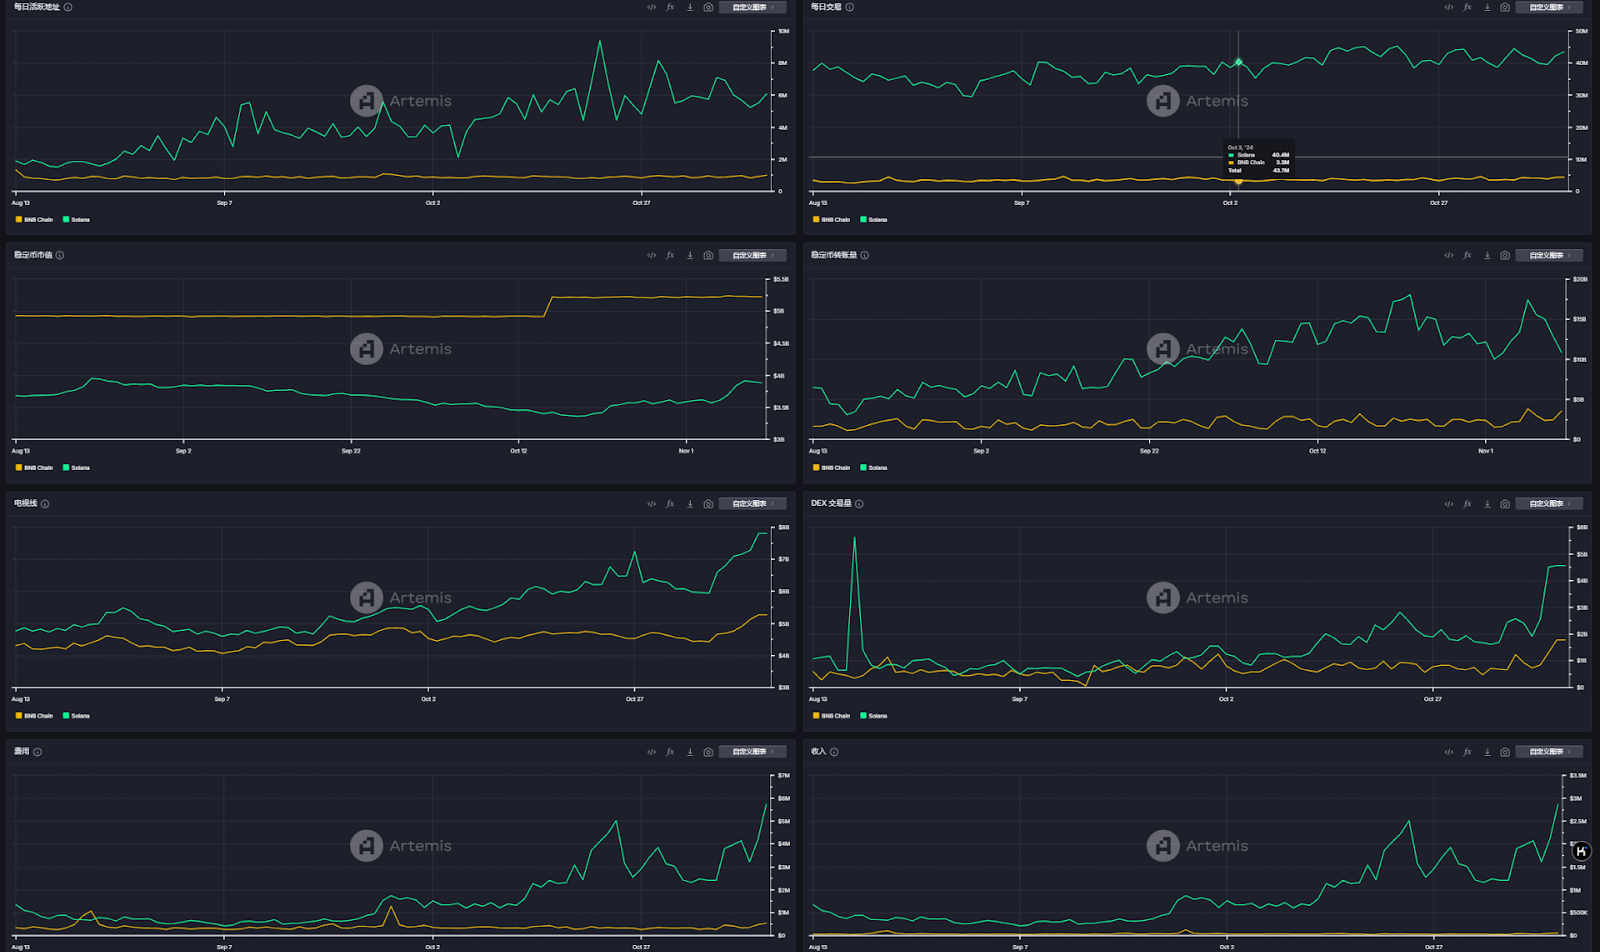Hide Solana series in 稳定币转账量 legend
Image resolution: width=1600 pixels, height=952 pixels.
click(x=873, y=467)
